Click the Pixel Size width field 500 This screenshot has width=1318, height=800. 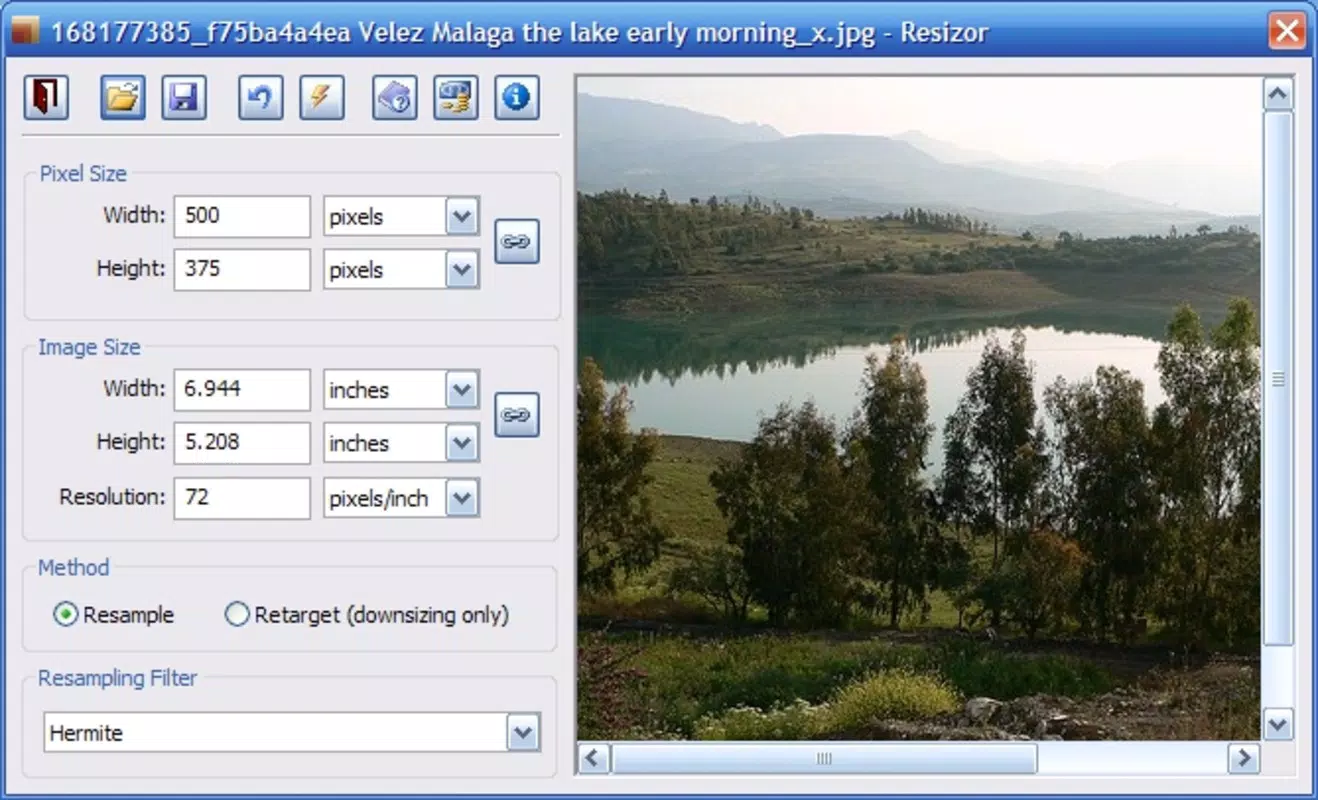pos(242,216)
